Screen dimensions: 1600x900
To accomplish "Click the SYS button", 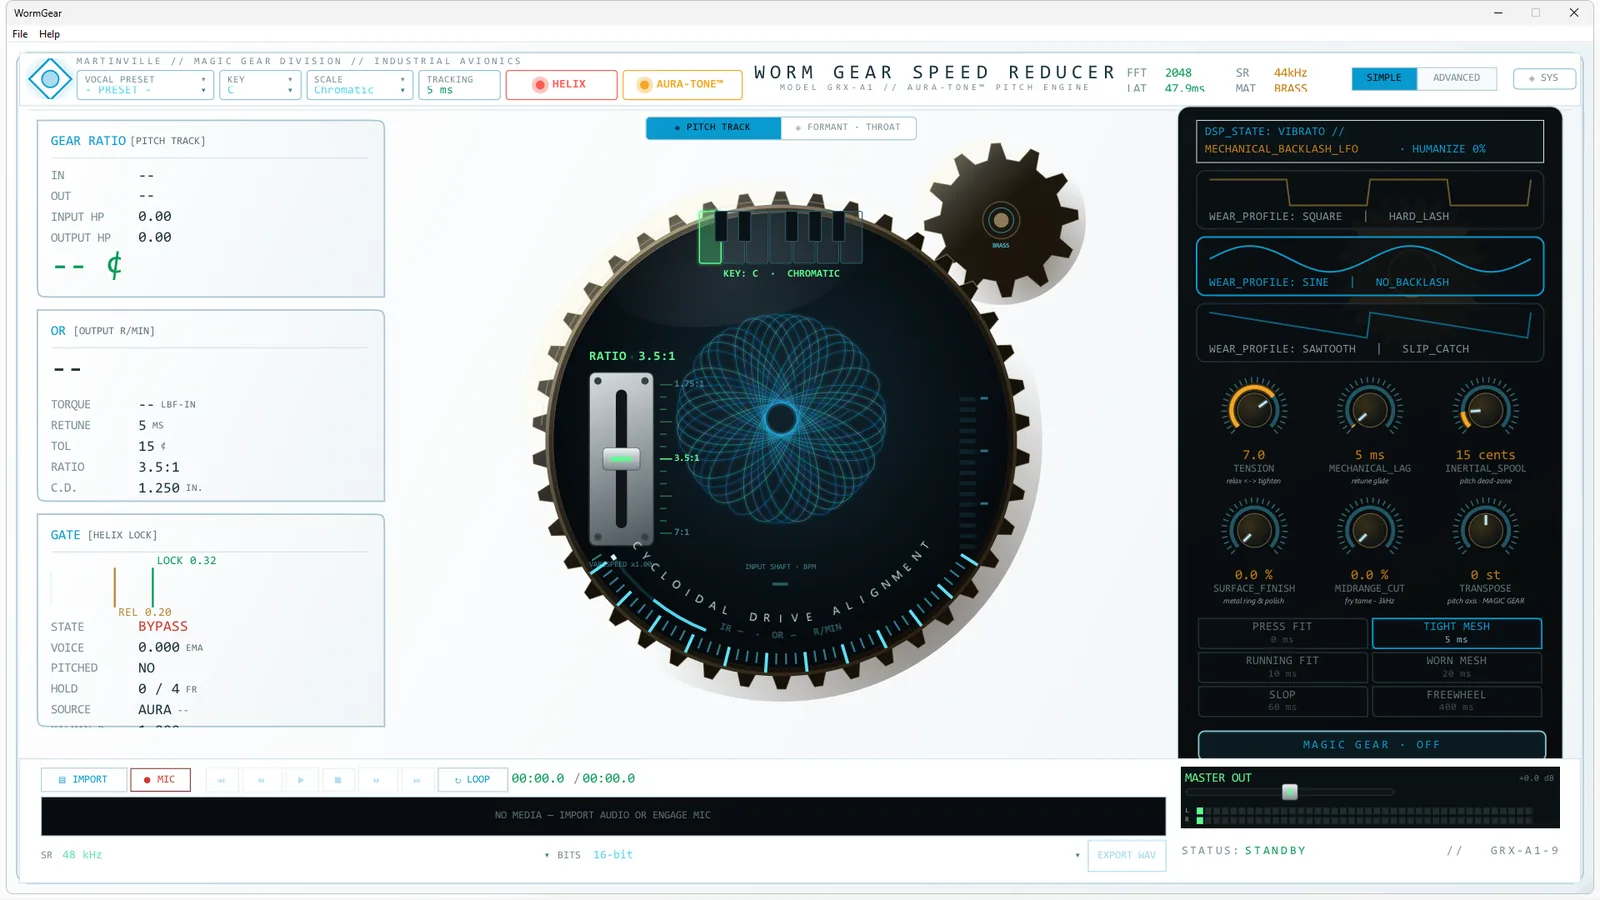I will point(1544,78).
